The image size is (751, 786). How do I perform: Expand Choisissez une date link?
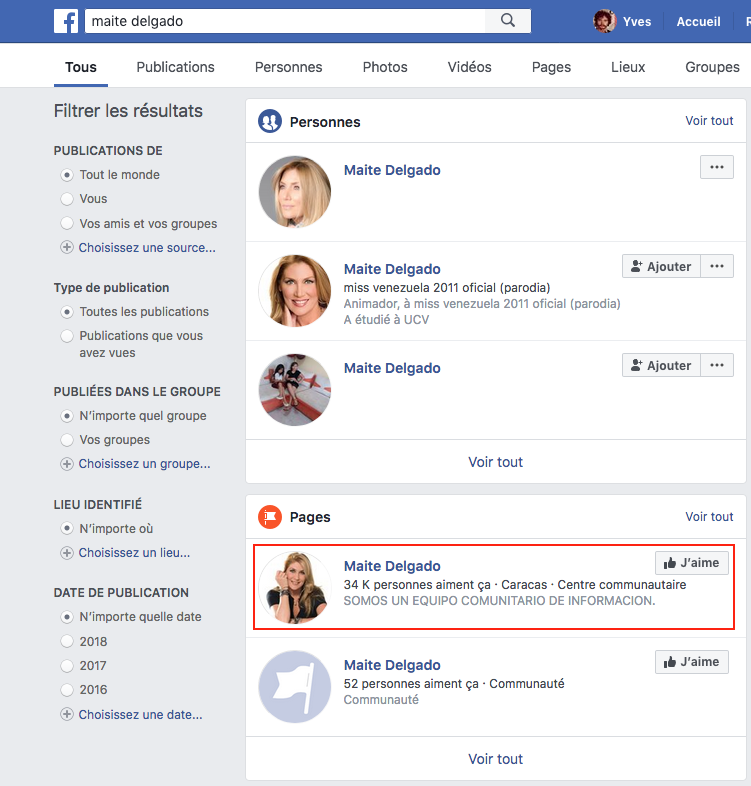[x=140, y=714]
